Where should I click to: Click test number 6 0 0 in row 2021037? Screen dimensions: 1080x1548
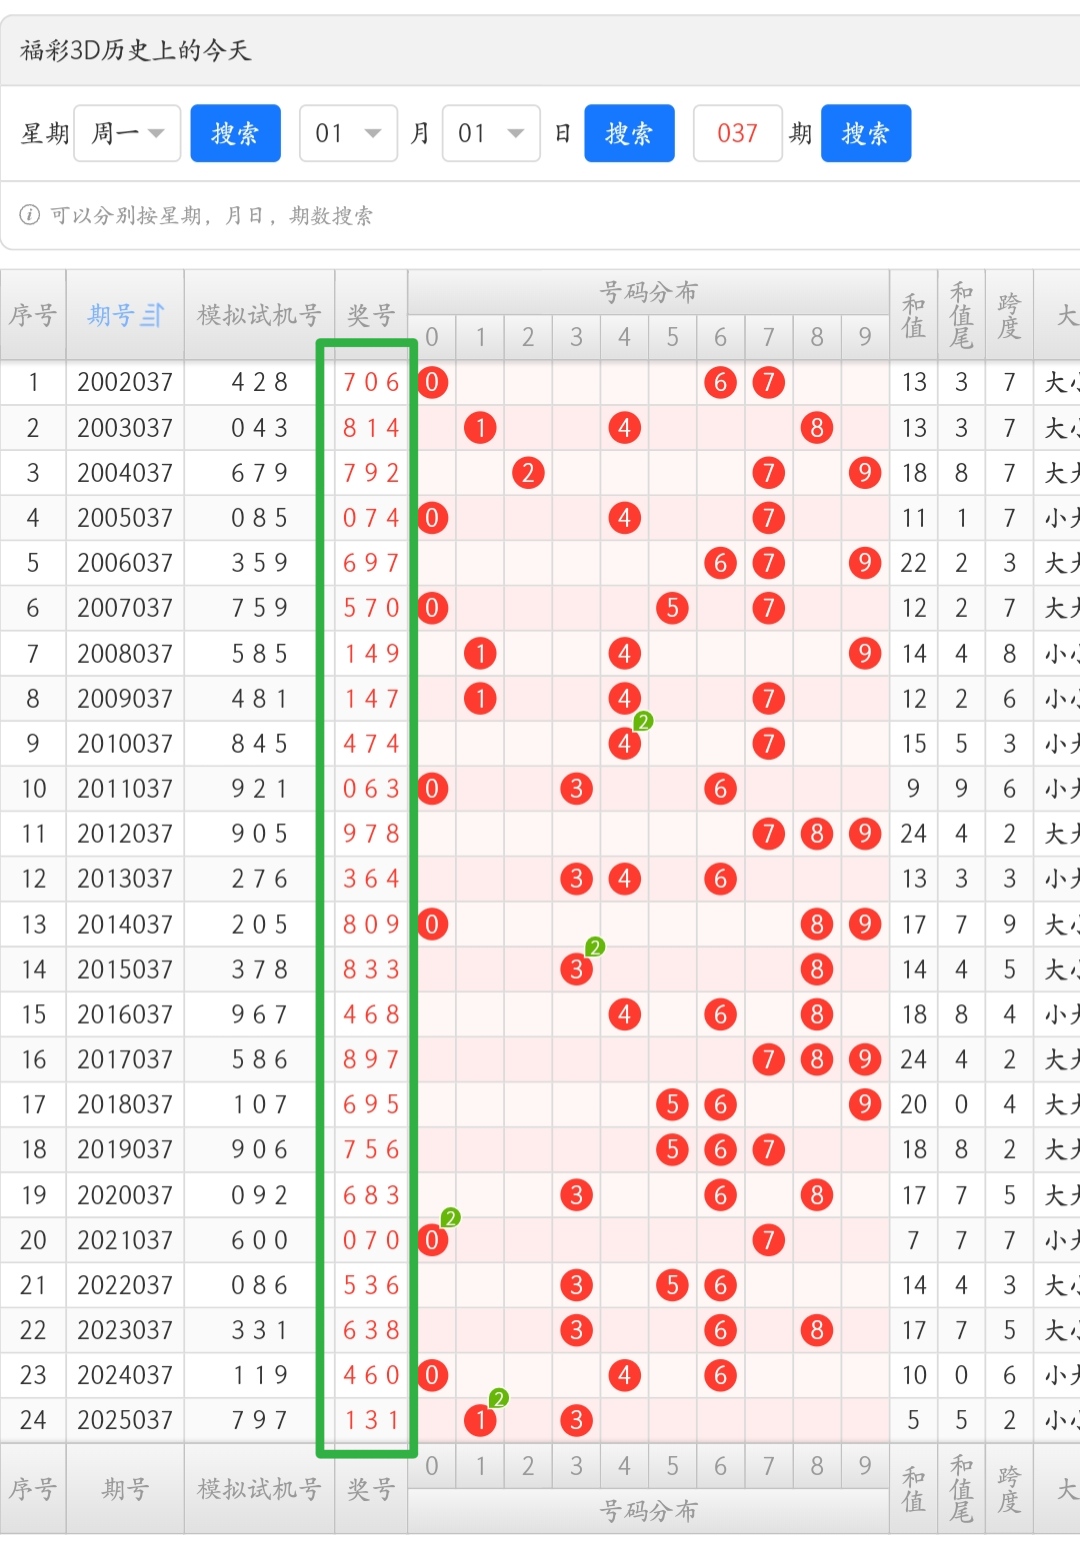(259, 1240)
